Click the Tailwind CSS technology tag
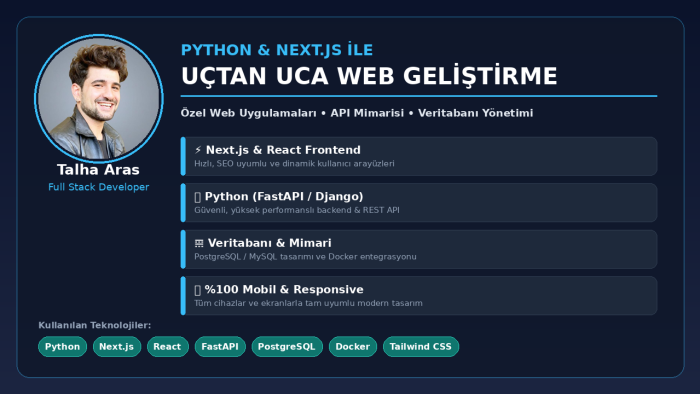Viewport: 700px width, 394px height. (421, 347)
